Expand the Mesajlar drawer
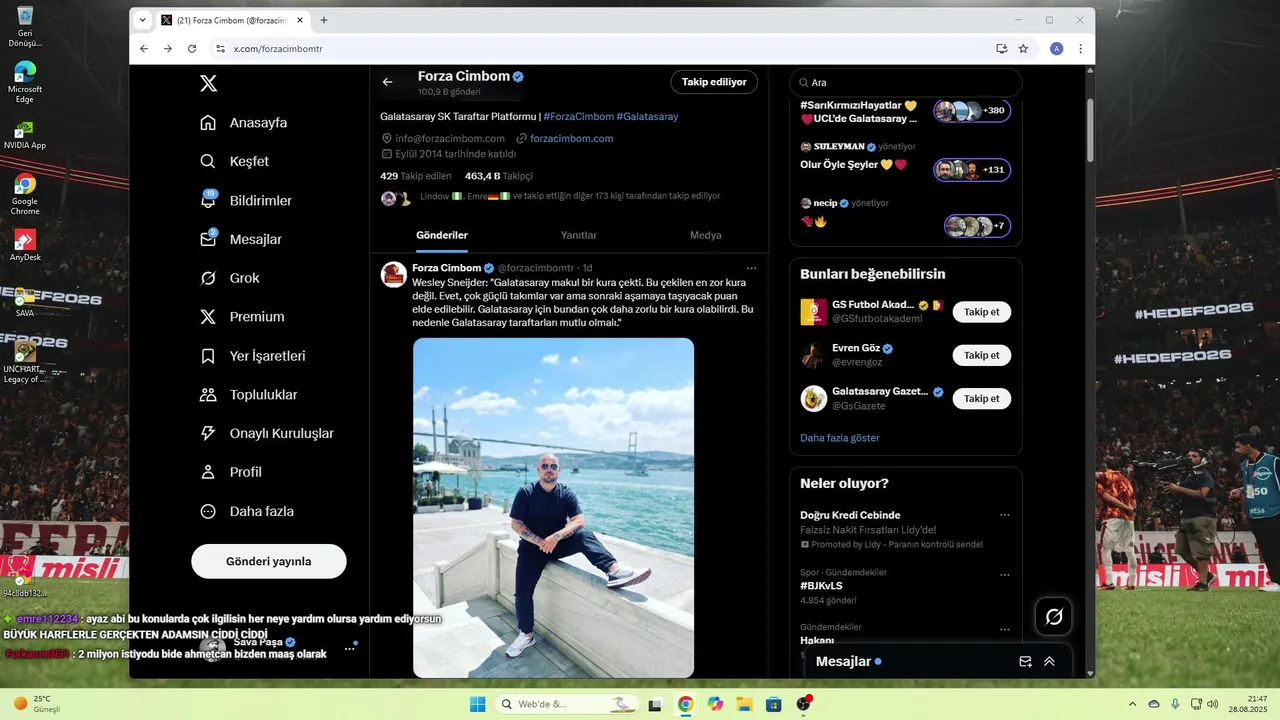The image size is (1280, 720). click(1049, 662)
